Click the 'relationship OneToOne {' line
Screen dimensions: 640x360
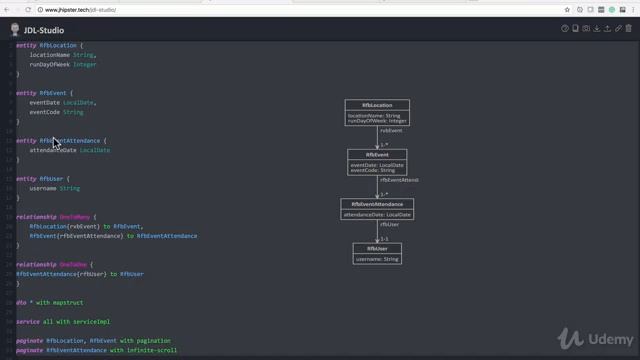pos(55,264)
